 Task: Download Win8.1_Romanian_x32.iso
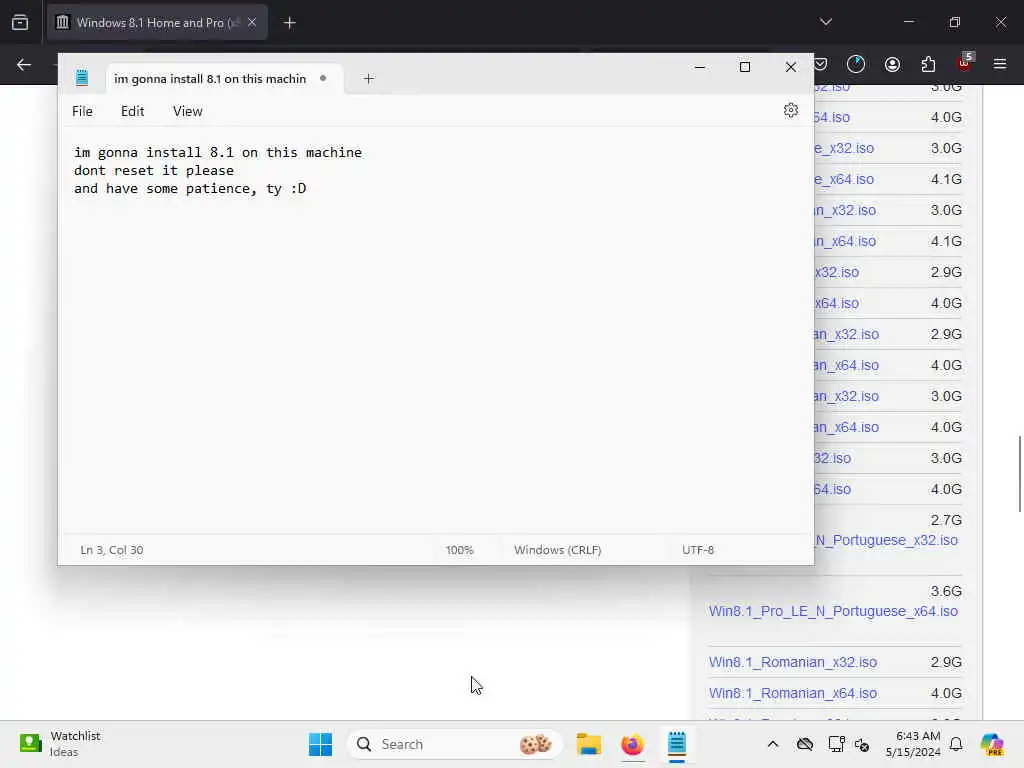792,662
